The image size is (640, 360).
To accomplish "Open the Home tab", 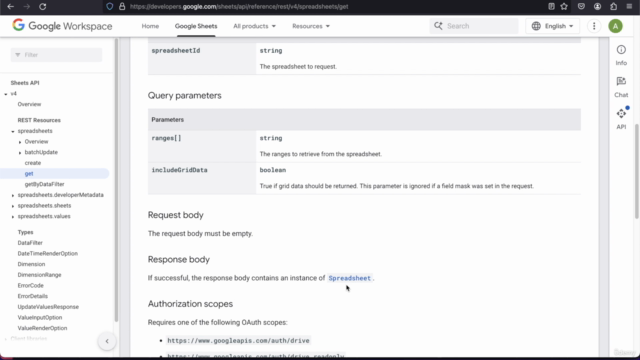I will click(x=150, y=26).
